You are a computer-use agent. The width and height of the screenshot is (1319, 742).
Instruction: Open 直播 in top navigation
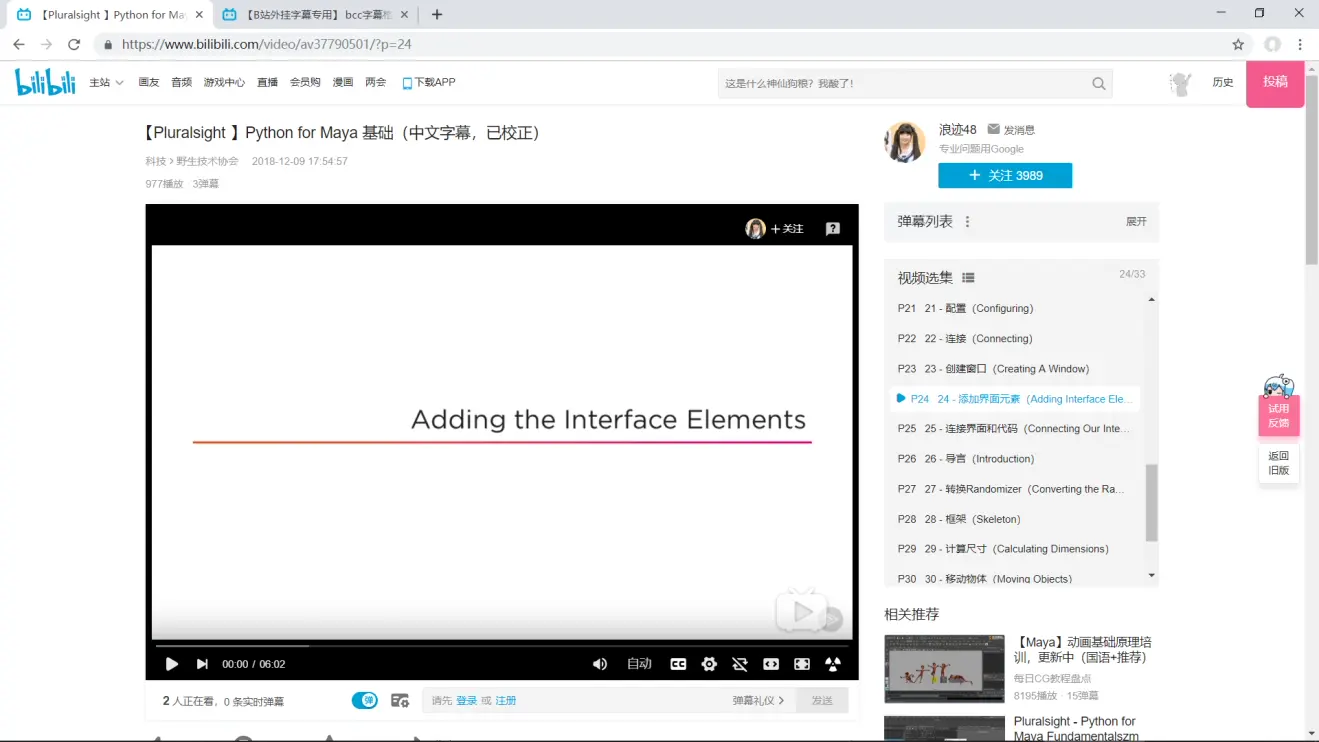(x=267, y=82)
